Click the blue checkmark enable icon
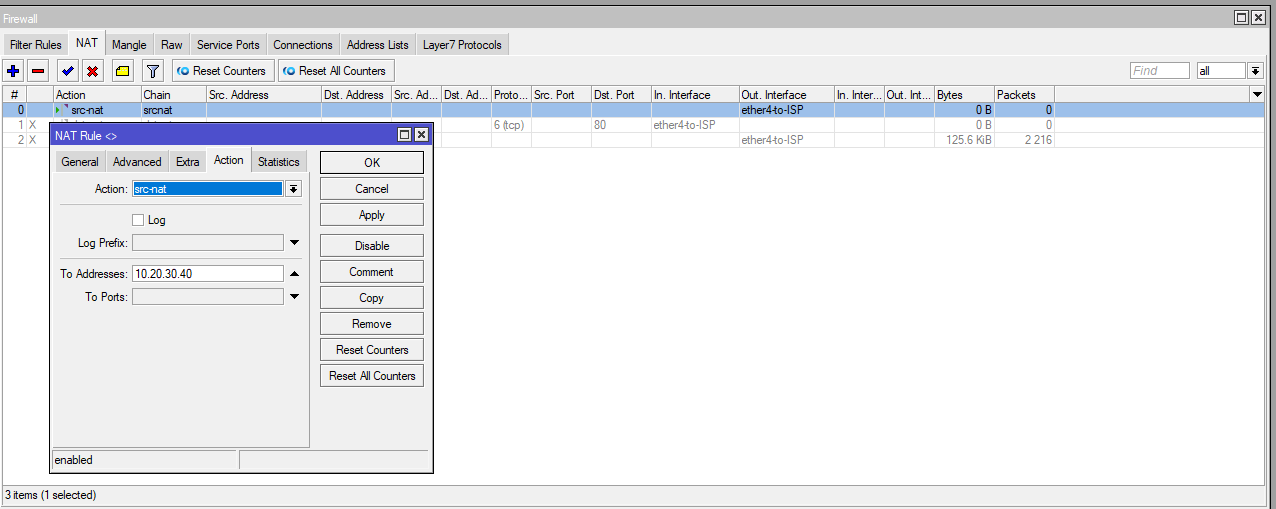The height and width of the screenshot is (509, 1276). (67, 71)
